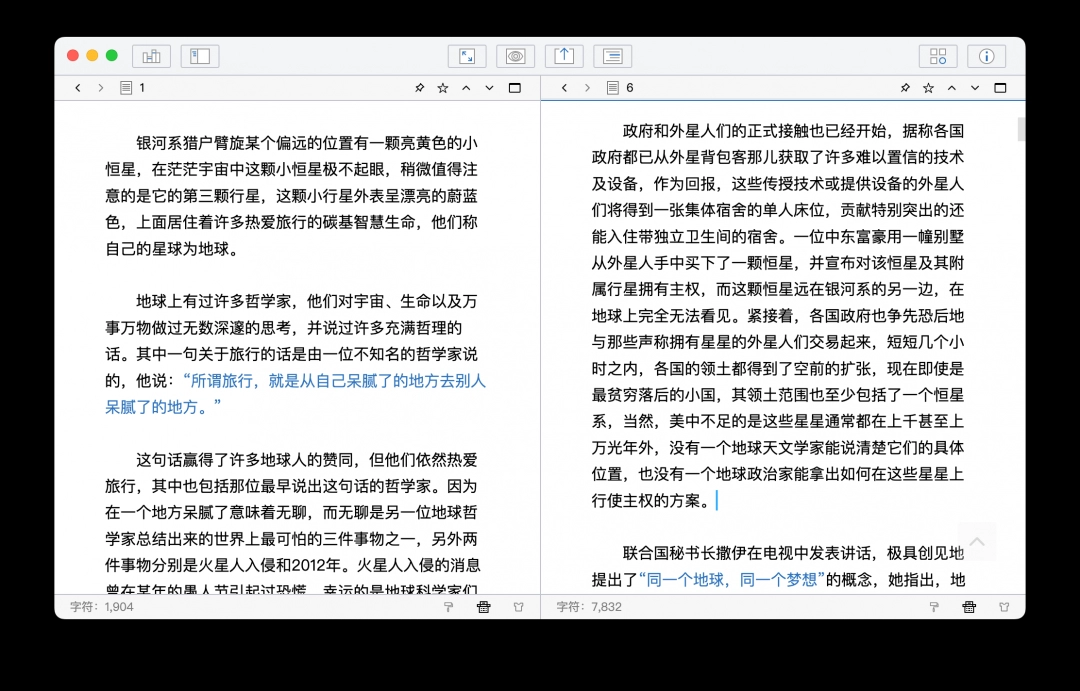Jump to next document in right pane
Viewport: 1080px width, 691px height.
[x=975, y=88]
